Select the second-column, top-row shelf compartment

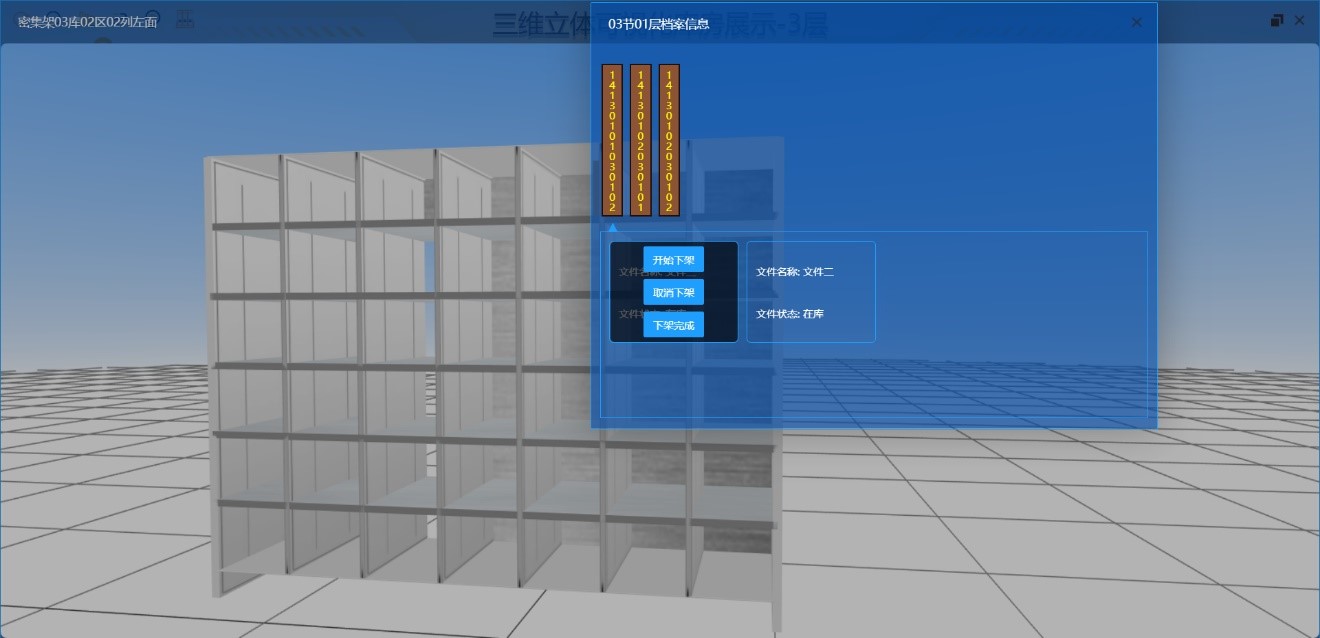click(x=320, y=190)
